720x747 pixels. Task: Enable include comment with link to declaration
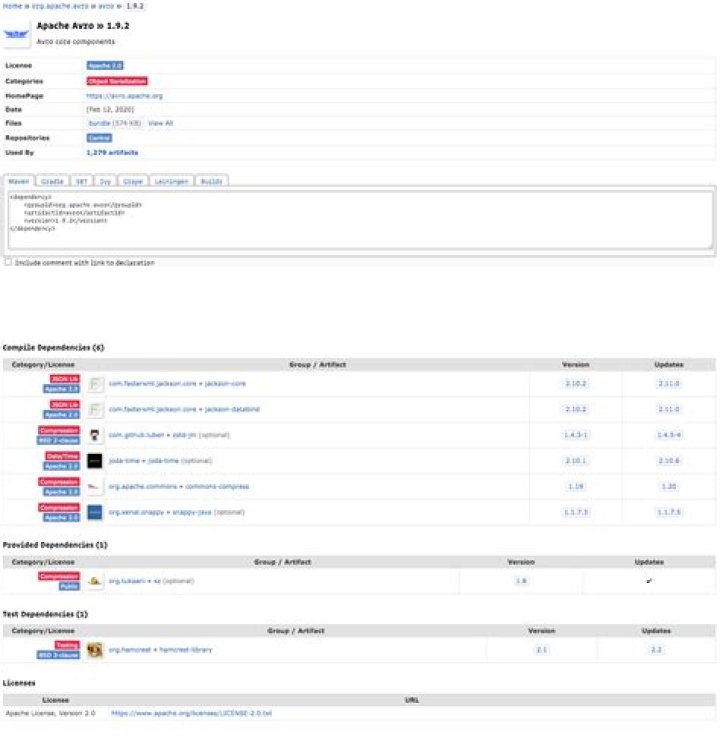click(x=8, y=262)
